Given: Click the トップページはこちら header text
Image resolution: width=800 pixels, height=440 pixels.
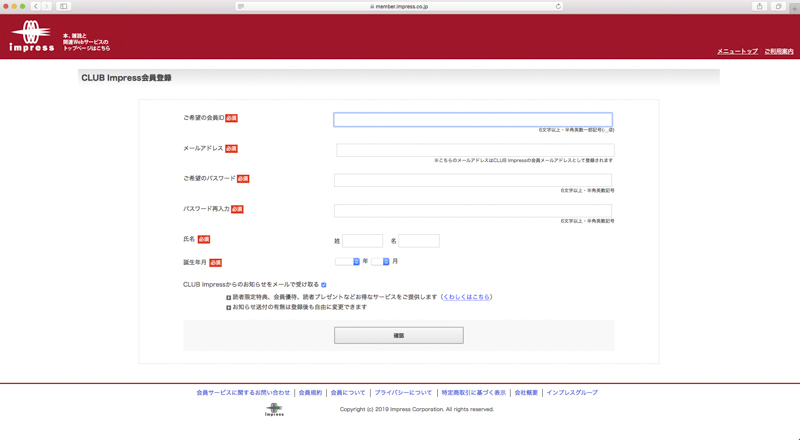Looking at the screenshot, I should [86, 48].
